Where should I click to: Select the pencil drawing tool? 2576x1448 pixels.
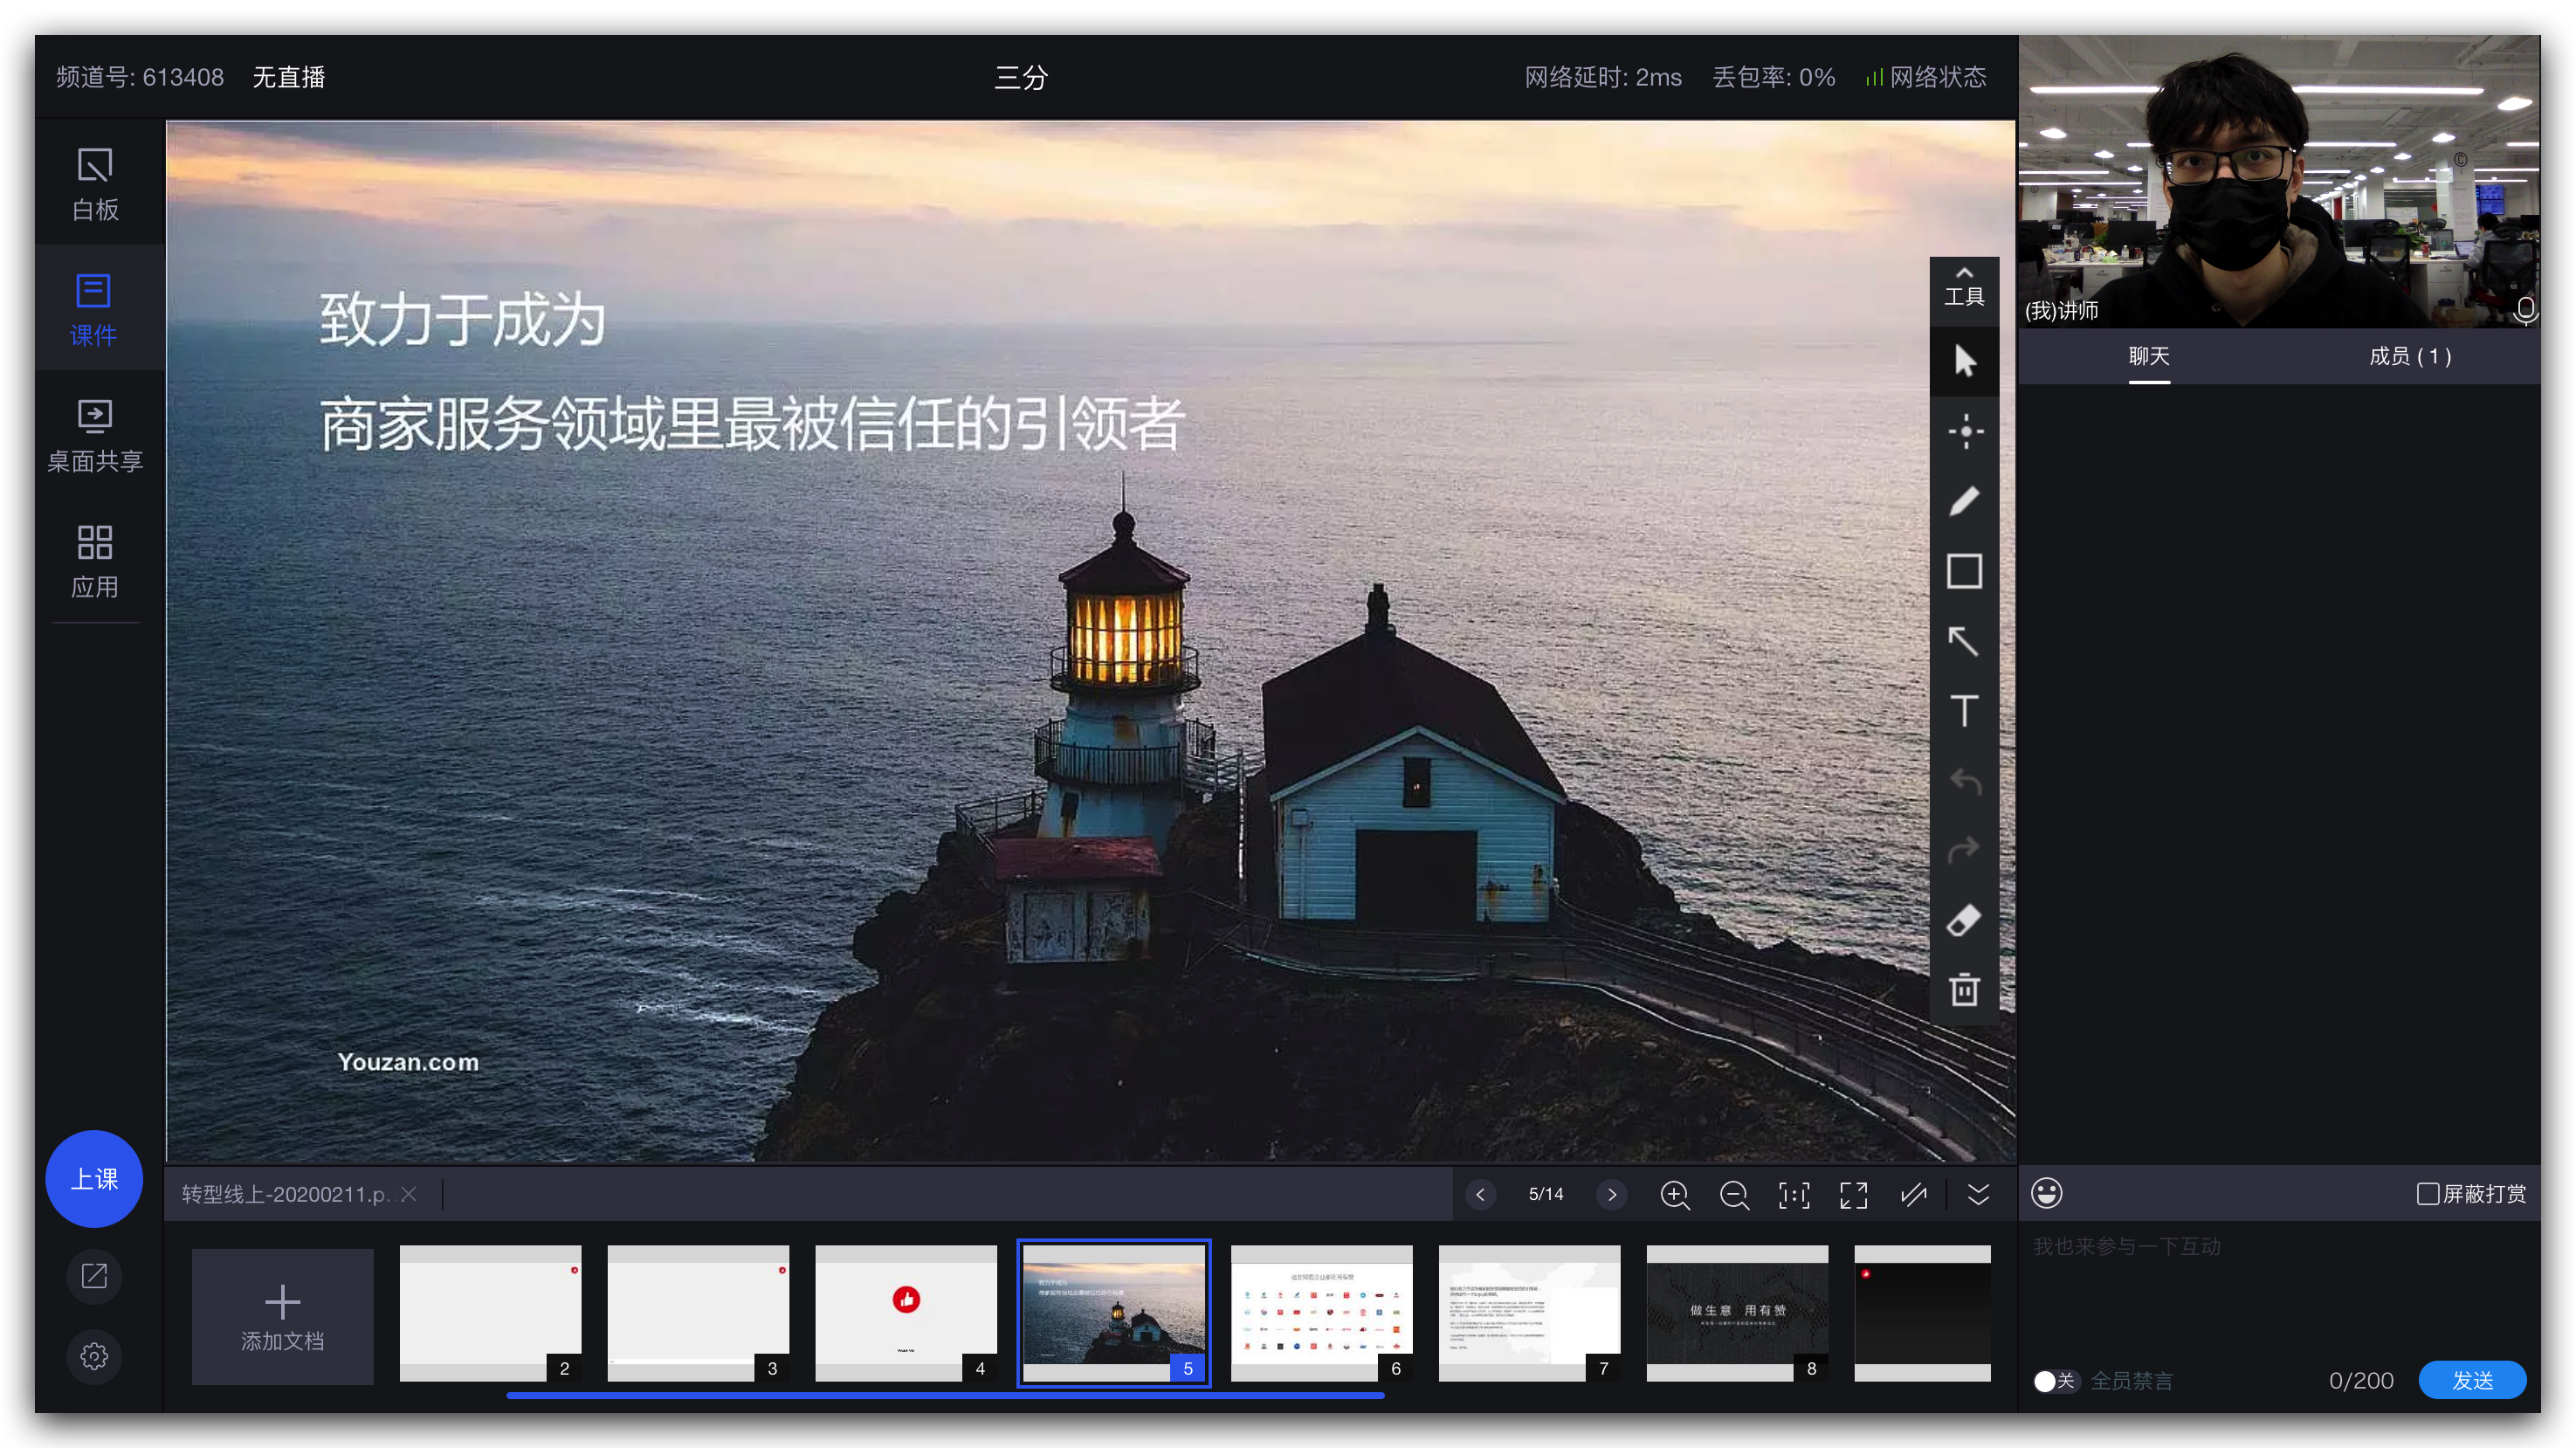[1964, 502]
